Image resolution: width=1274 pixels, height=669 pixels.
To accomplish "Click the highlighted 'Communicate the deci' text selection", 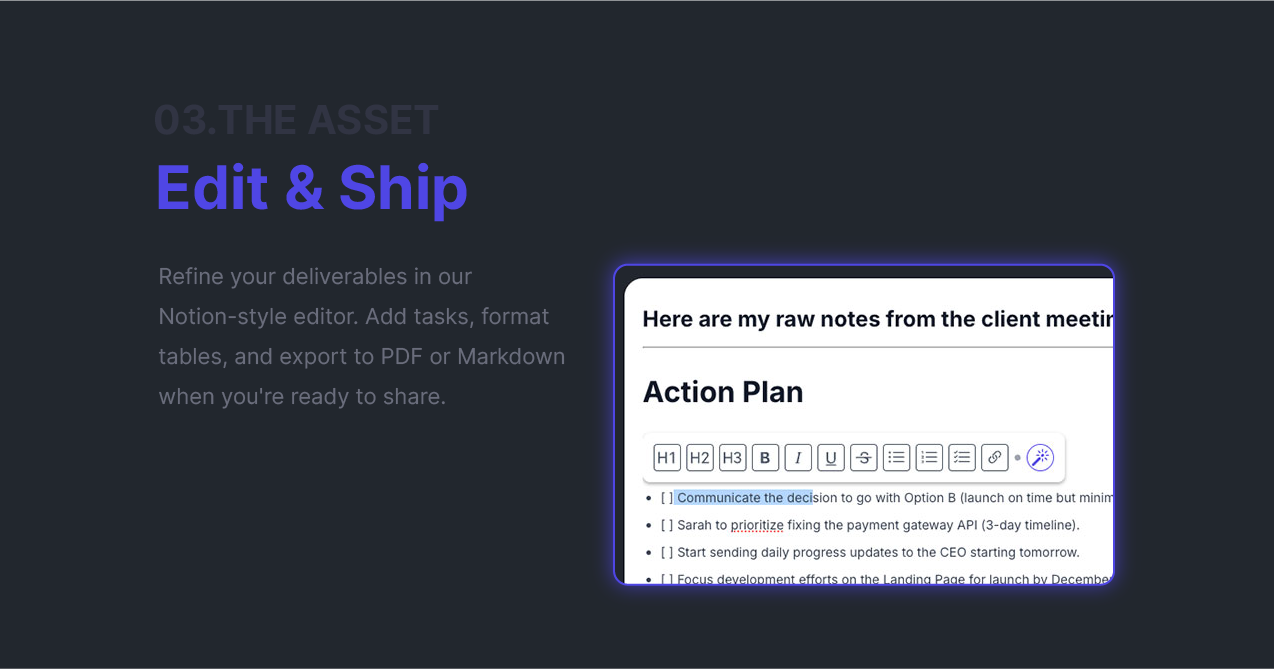I will coord(744,497).
